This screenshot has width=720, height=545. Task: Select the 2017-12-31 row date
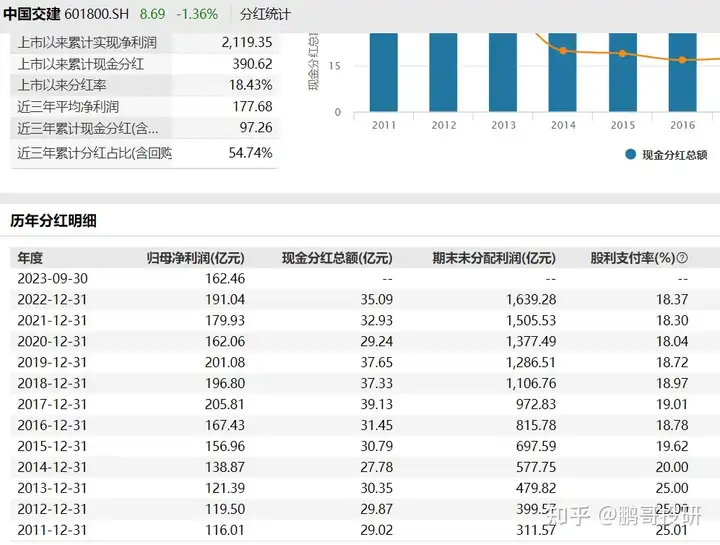[52, 405]
